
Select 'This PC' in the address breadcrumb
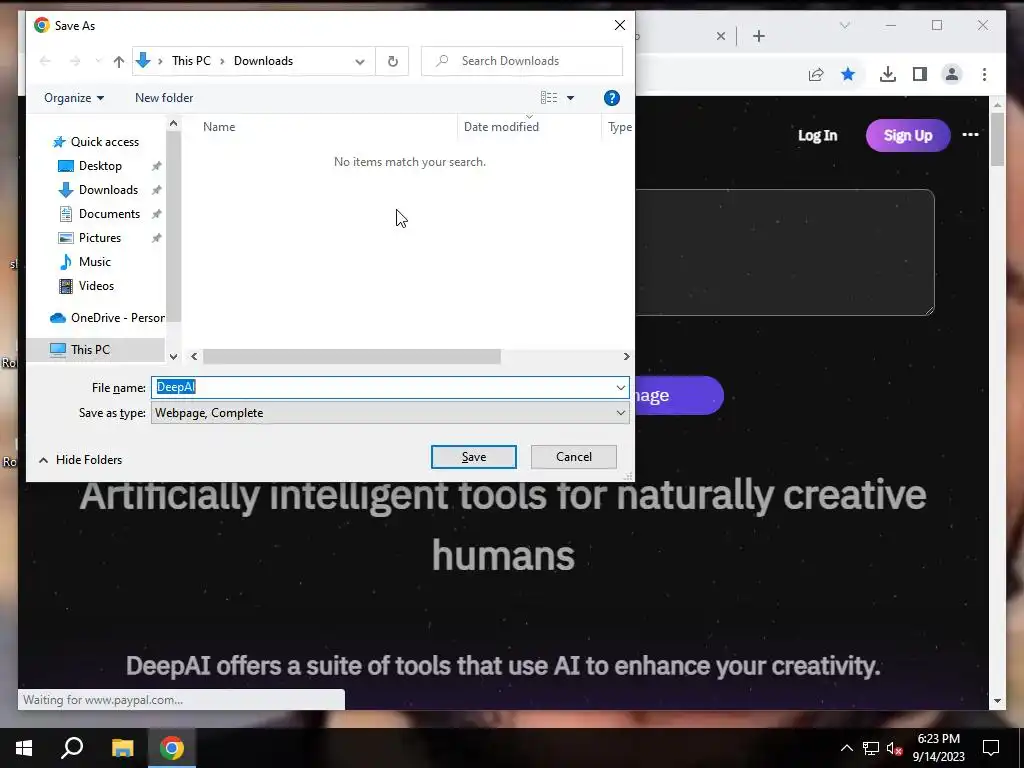pyautogui.click(x=191, y=61)
